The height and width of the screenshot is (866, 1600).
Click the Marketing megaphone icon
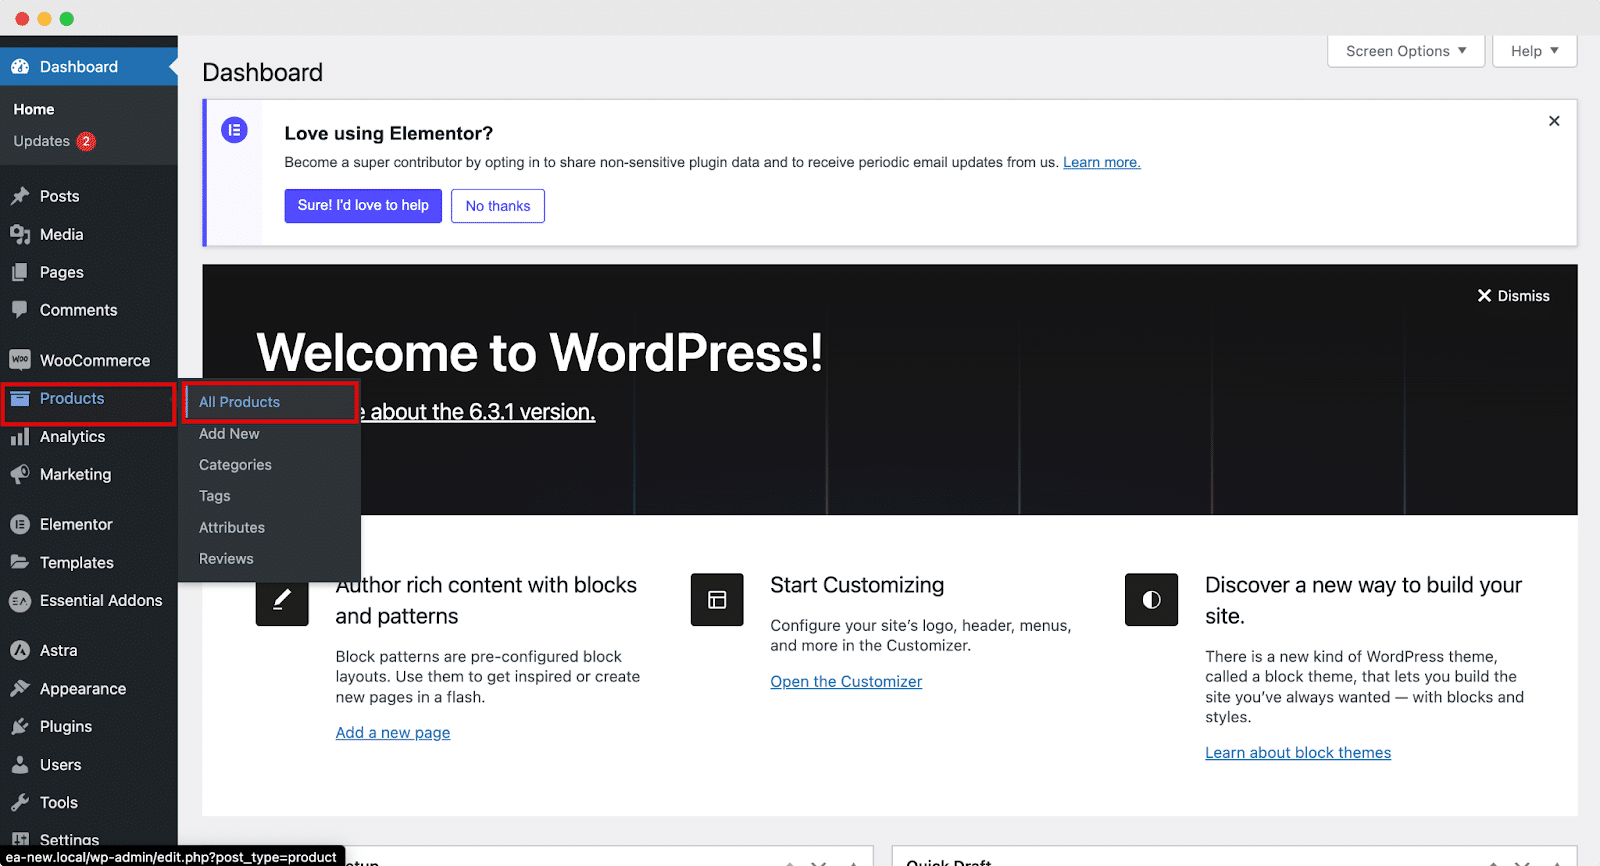pos(20,474)
